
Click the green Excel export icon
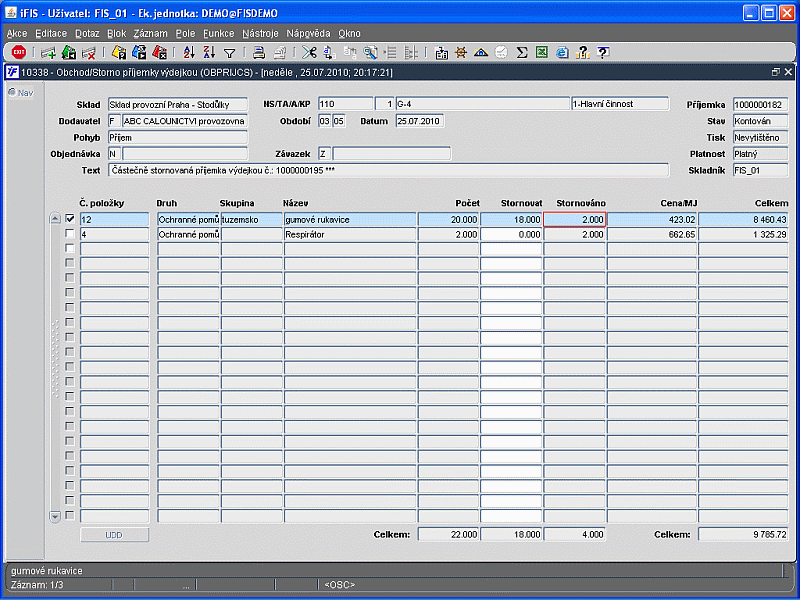(x=541, y=52)
